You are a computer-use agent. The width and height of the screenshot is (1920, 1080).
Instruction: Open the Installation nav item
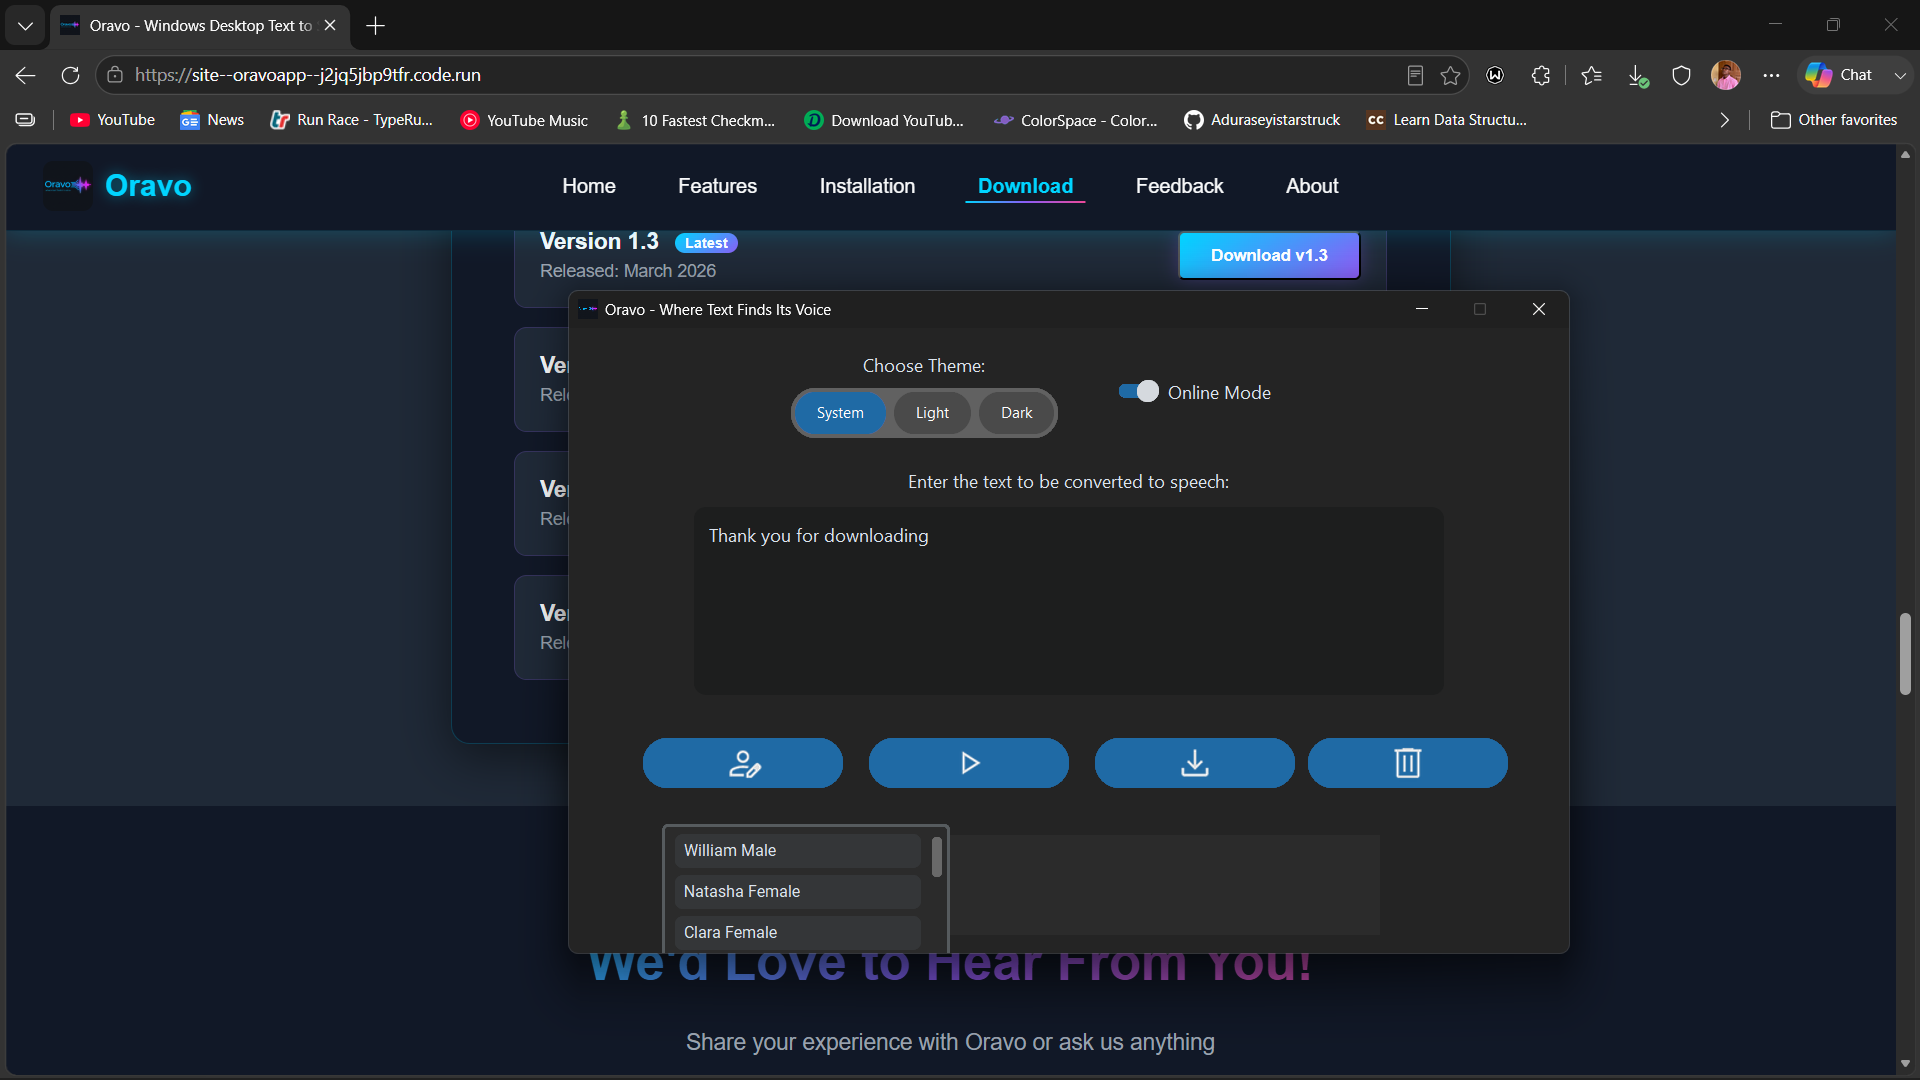tap(867, 186)
